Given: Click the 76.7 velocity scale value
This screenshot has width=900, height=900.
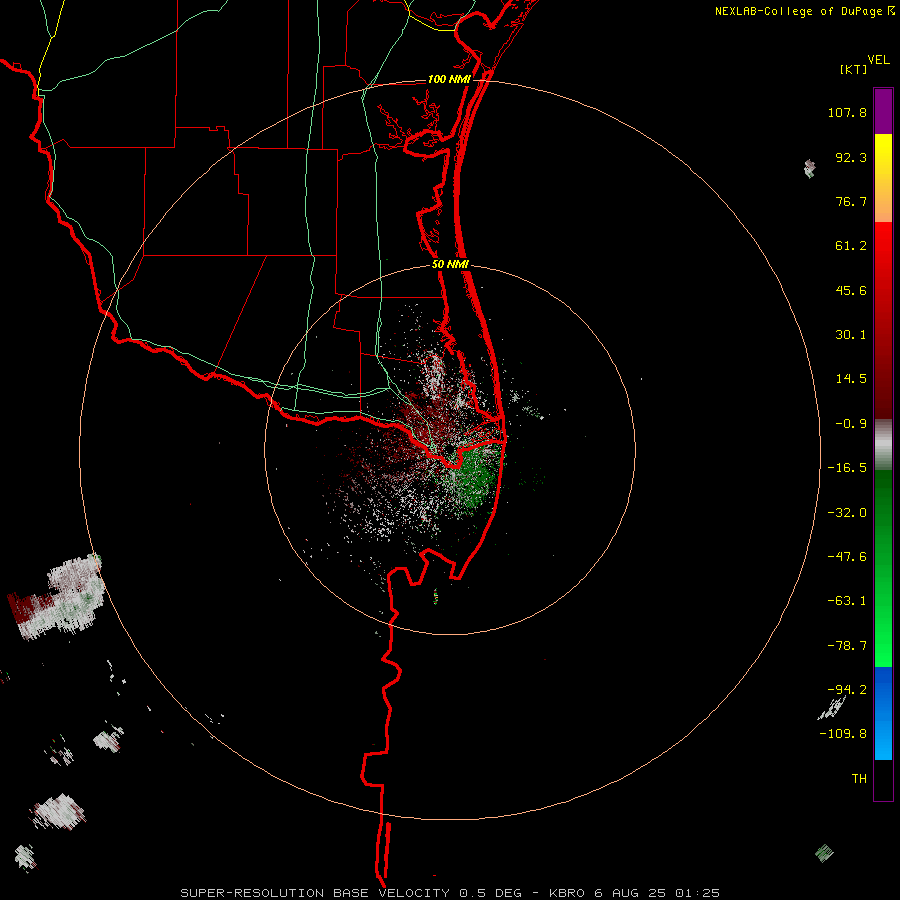Looking at the screenshot, I should [851, 201].
